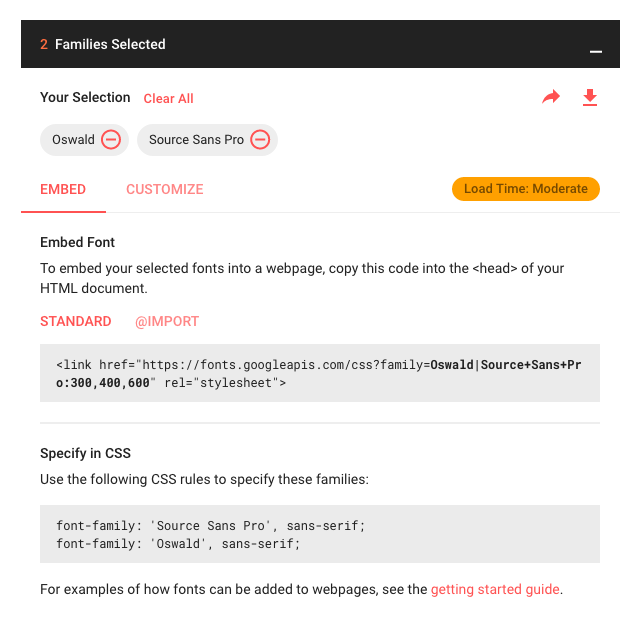Click the Source Sans Pro chip label
This screenshot has width=640, height=640.
[196, 140]
